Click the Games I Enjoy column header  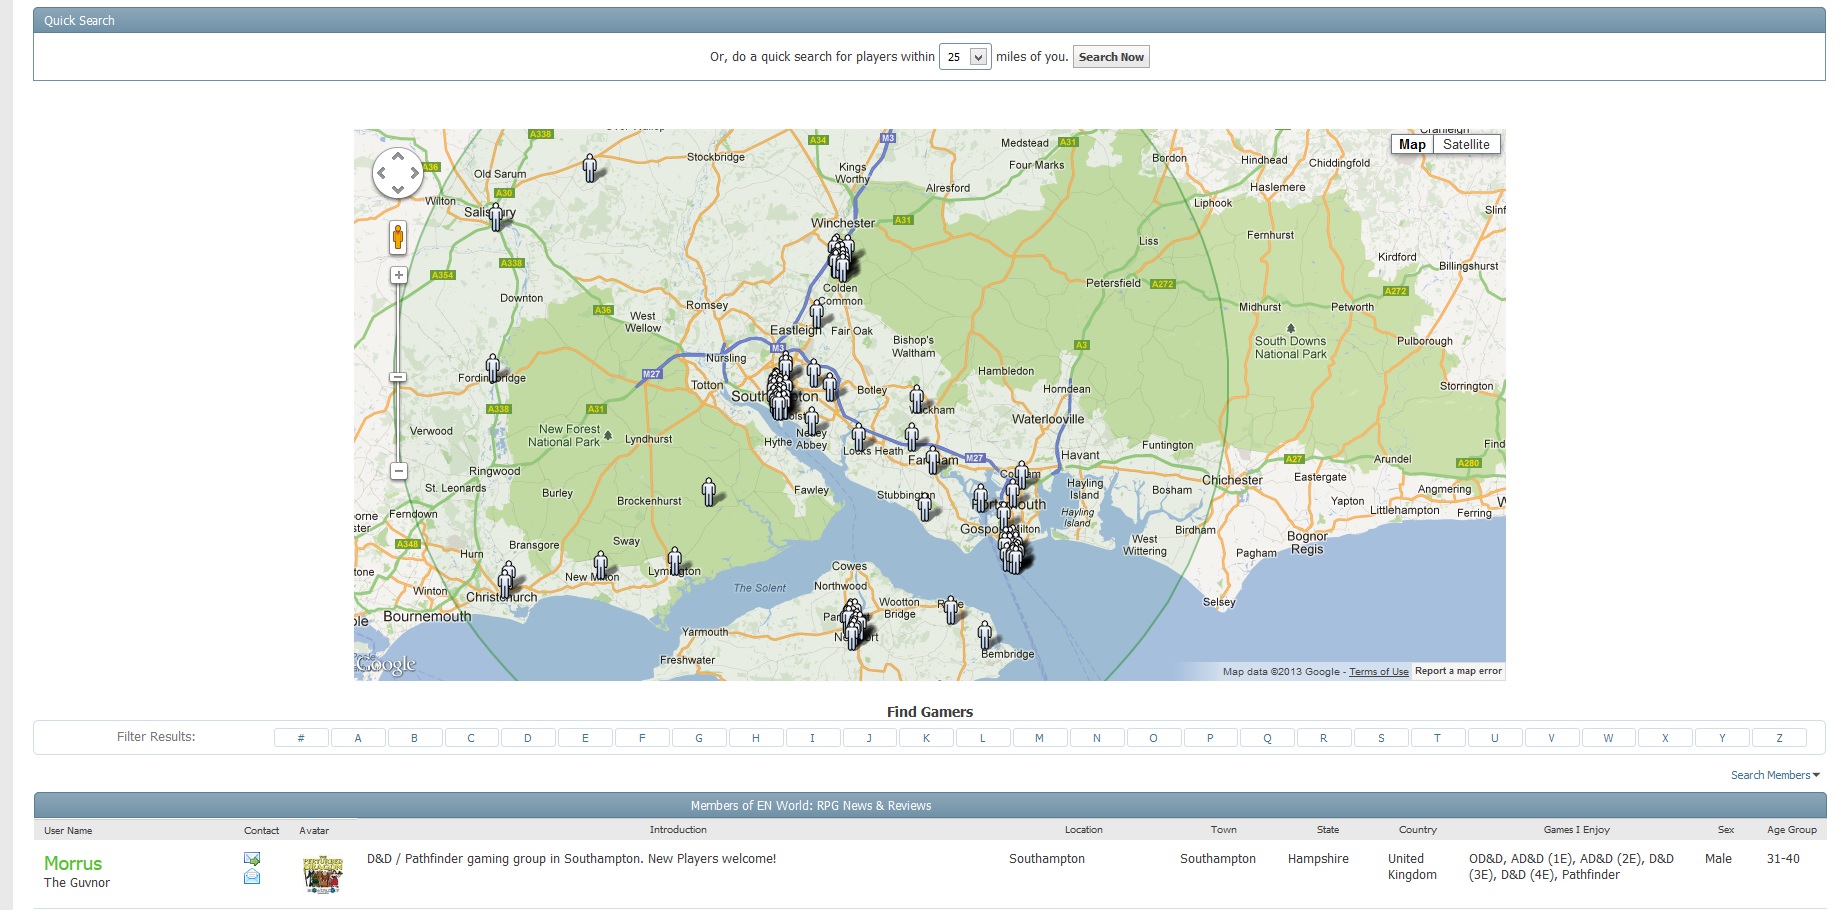1576,830
